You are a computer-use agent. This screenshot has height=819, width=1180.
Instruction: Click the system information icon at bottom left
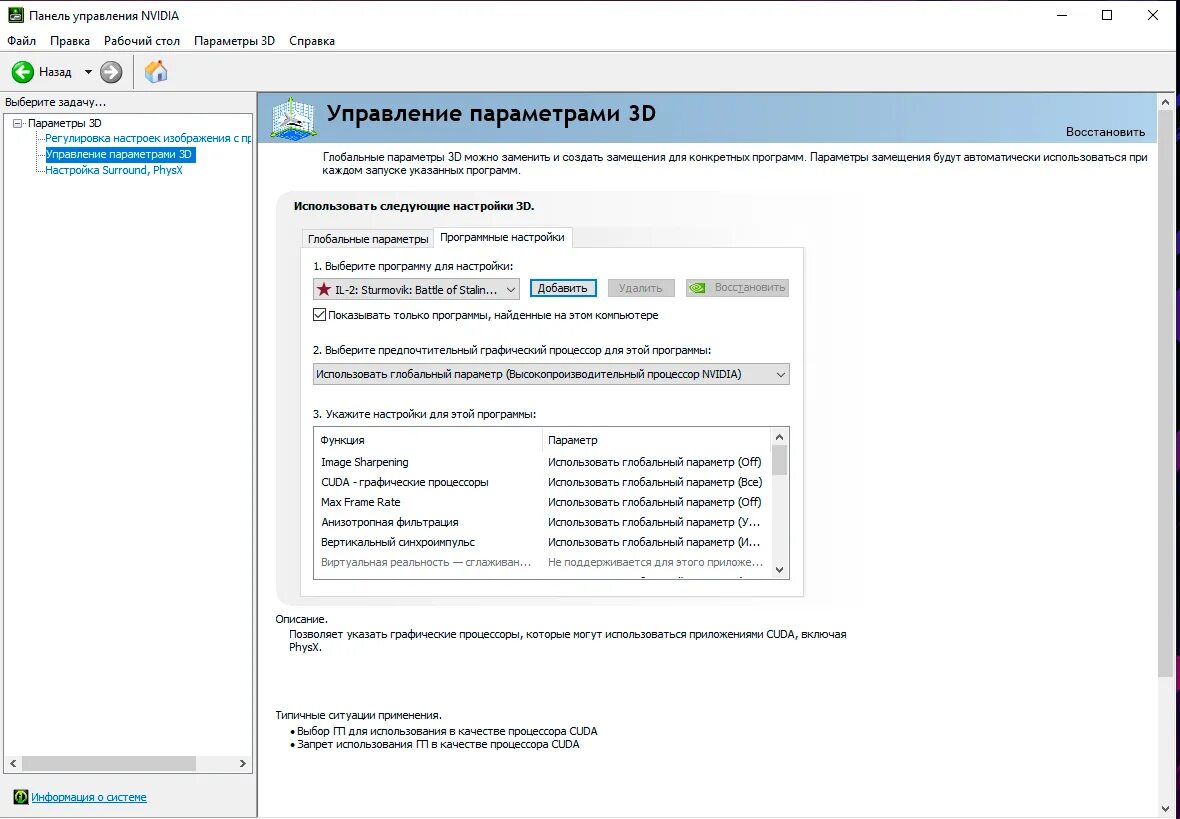point(21,796)
